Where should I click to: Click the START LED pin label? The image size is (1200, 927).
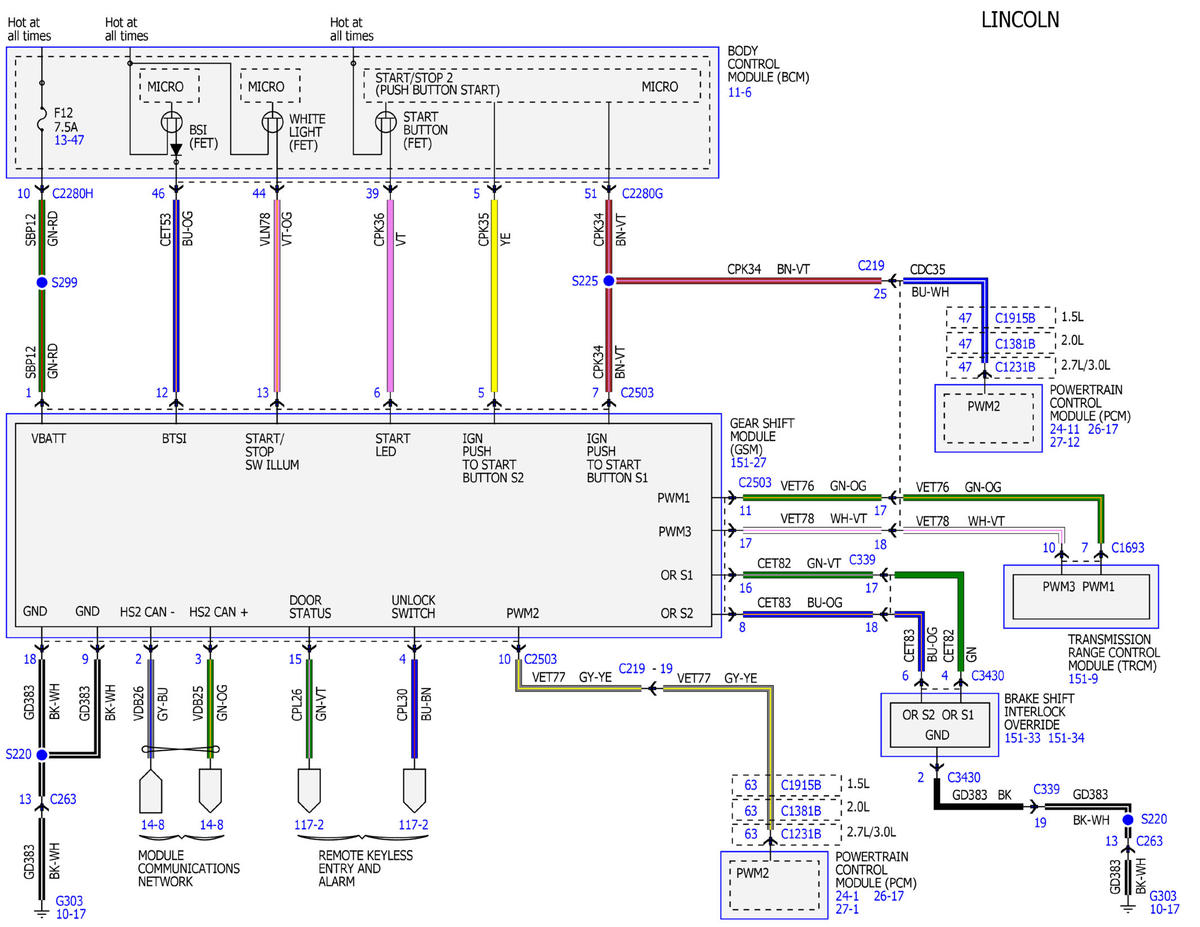tap(393, 445)
